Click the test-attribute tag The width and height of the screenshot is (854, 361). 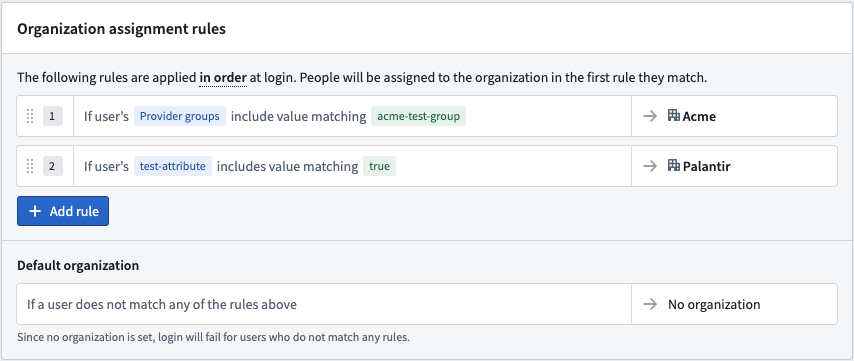pos(173,166)
